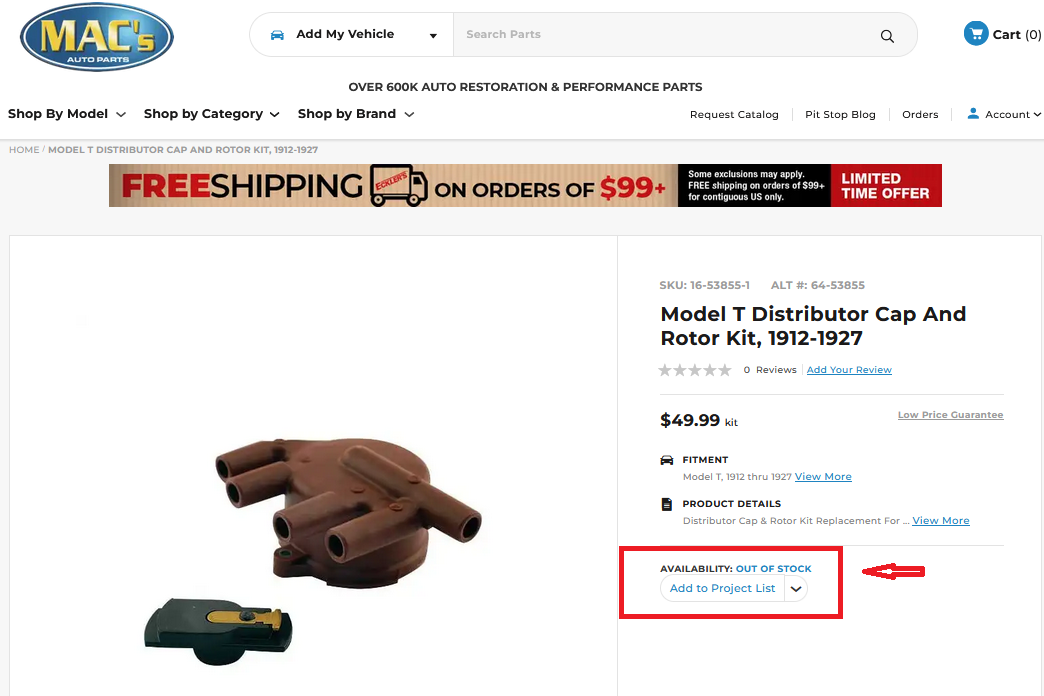1044x696 pixels.
Task: Open the Shop by Category menu
Action: coord(211,114)
